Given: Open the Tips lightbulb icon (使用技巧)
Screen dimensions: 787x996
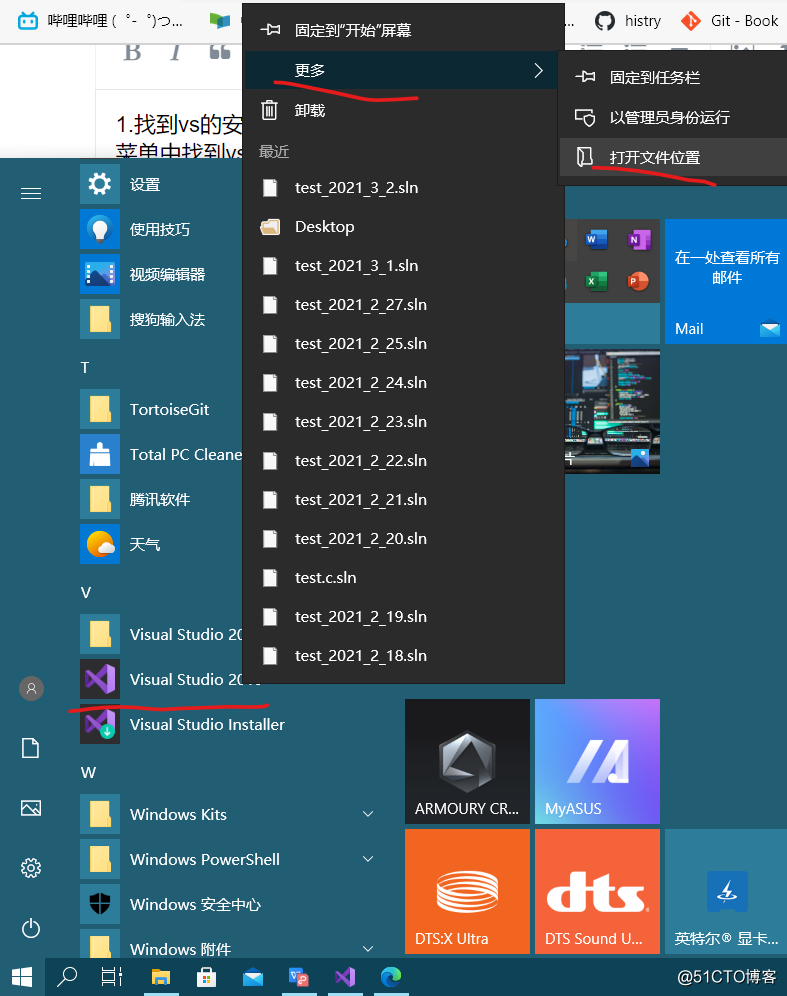Looking at the screenshot, I should (x=100, y=229).
